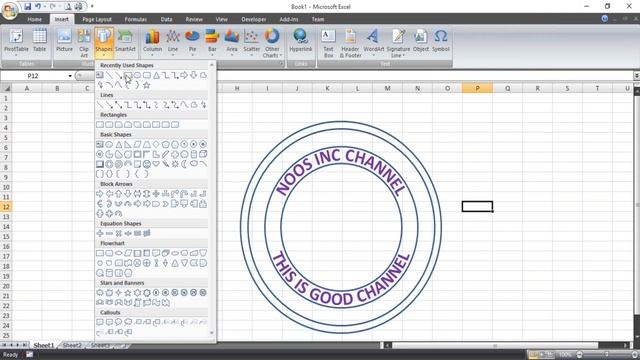Select the star shape in Recently Used Shapes
Screen dimensions: 640x360
147,85
